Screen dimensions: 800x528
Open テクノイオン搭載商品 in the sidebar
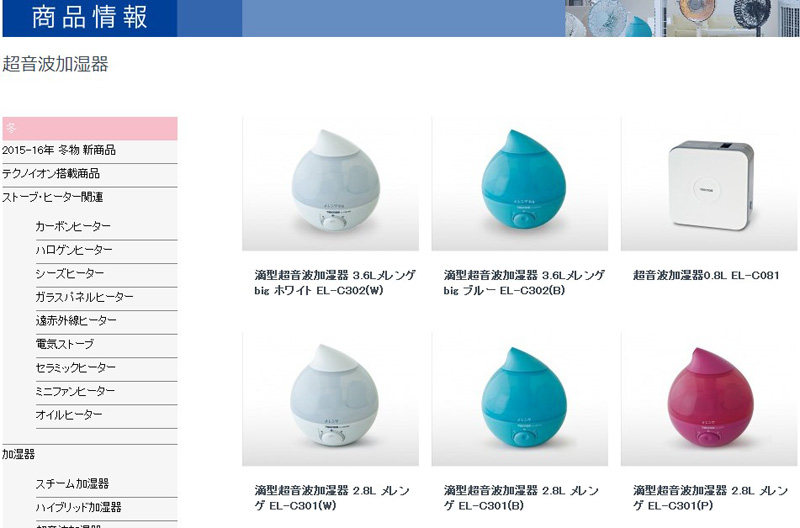pyautogui.click(x=51, y=173)
